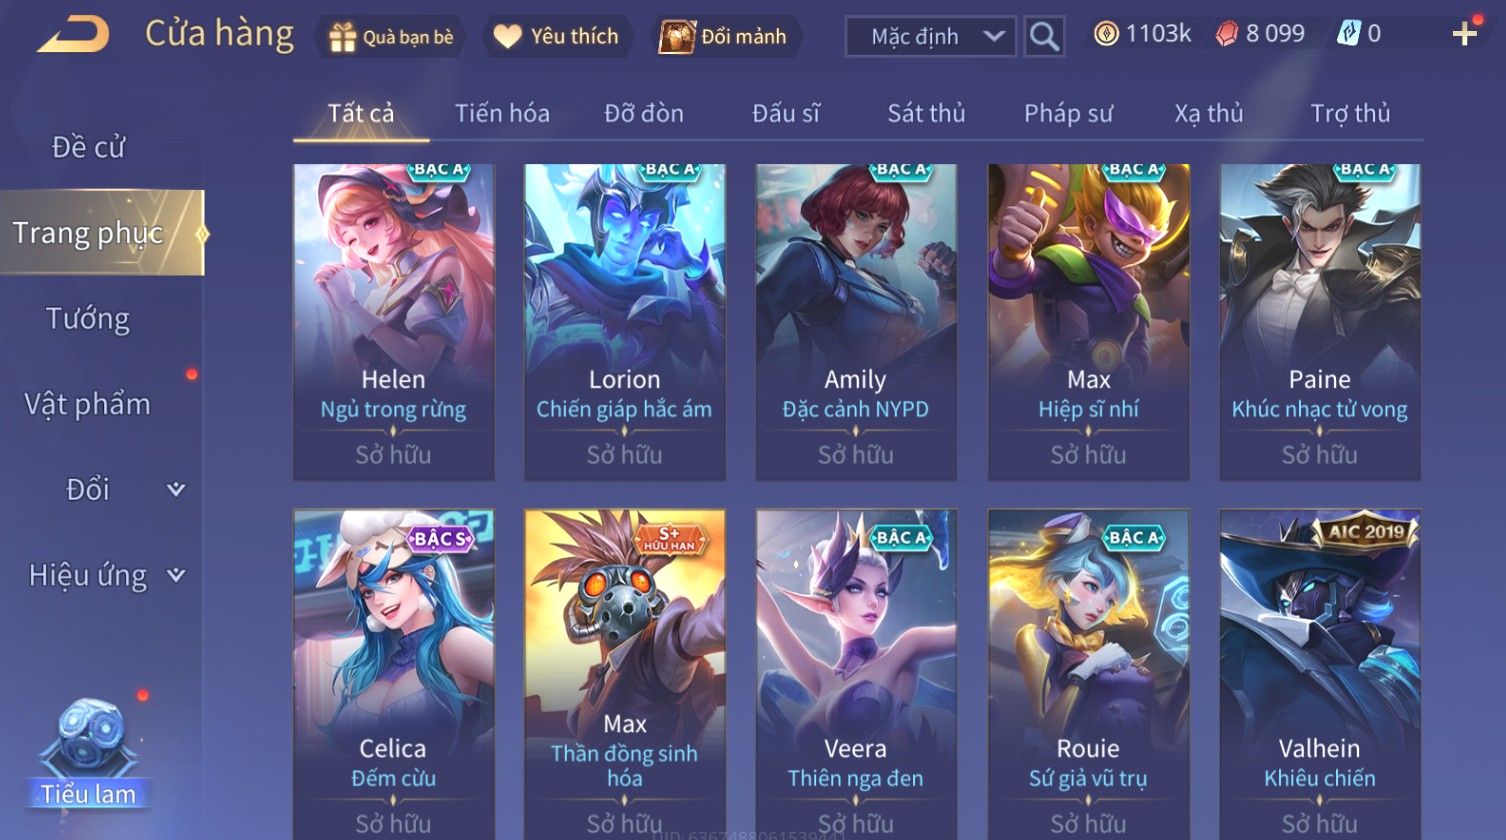This screenshot has width=1506, height=840.
Task: Click the back arrow icon
Action: tap(73, 35)
